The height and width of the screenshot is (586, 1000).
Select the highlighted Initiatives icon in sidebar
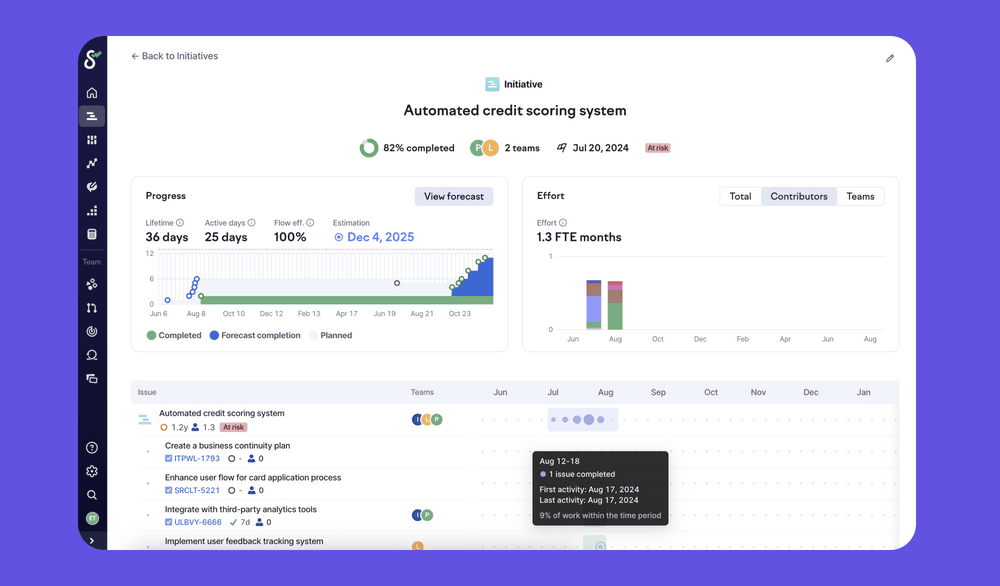coord(91,115)
